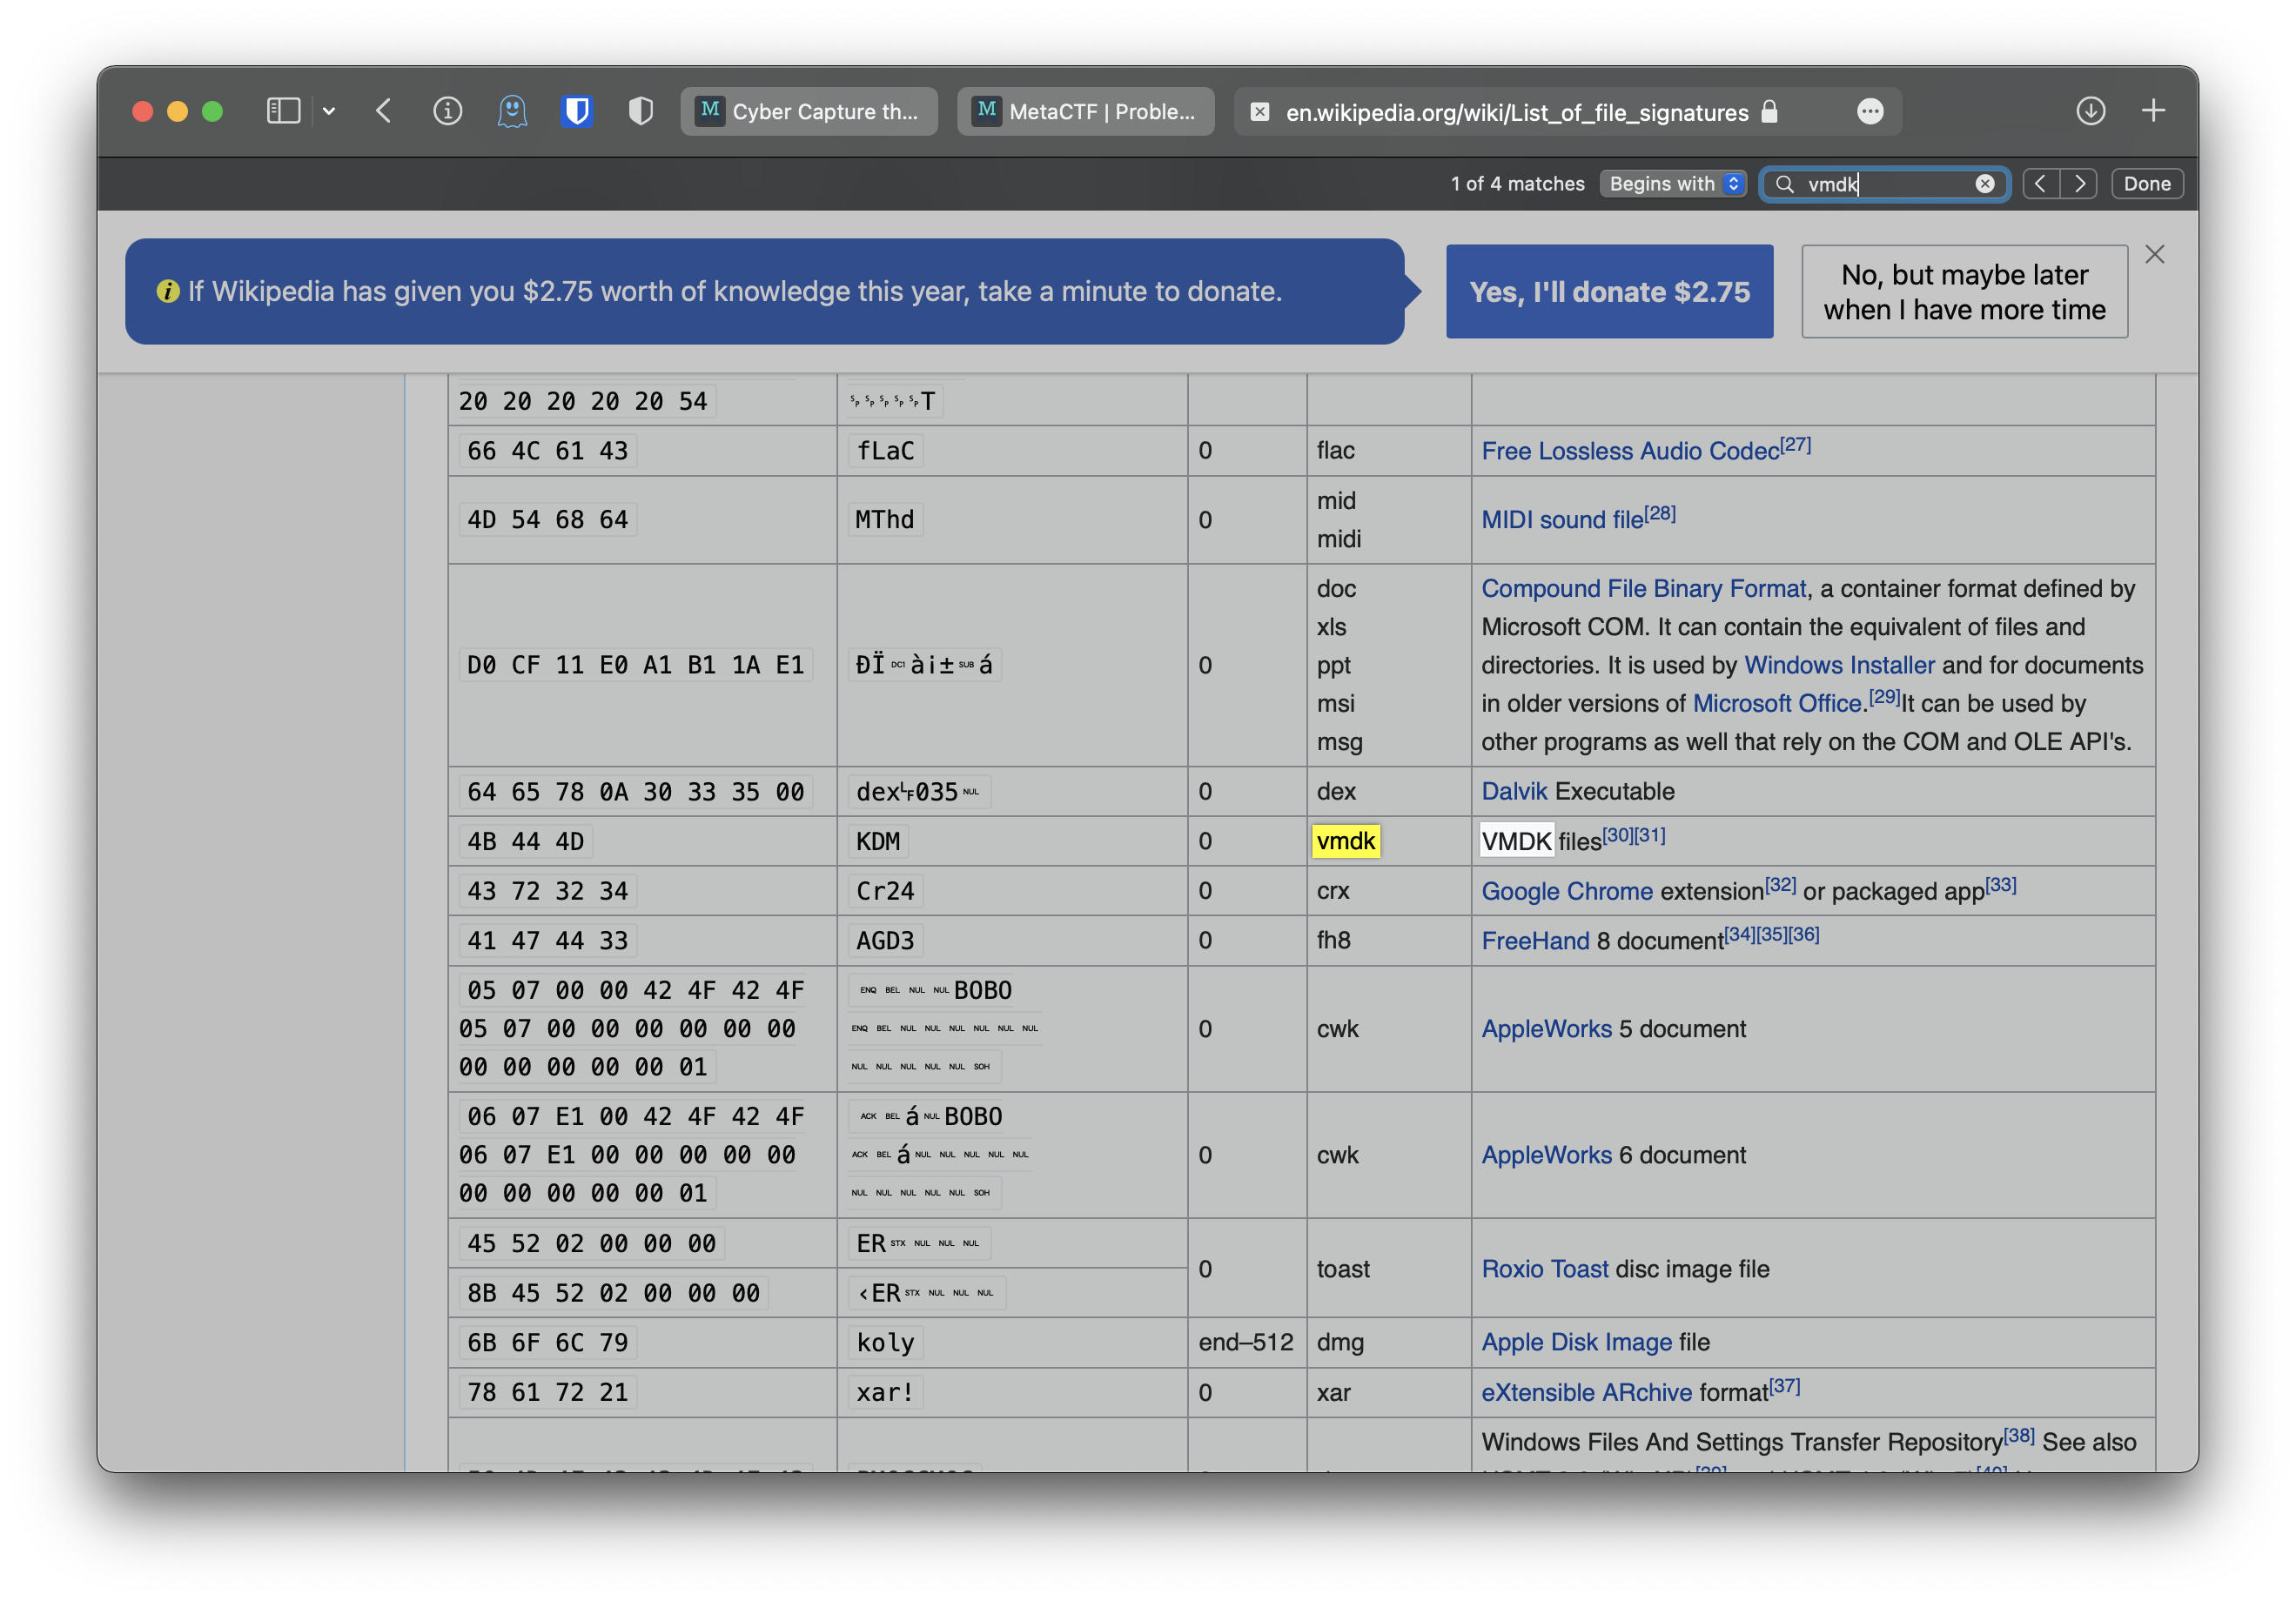Click hex signature 43 72 32 34
The height and width of the screenshot is (1601, 2296).
pyautogui.click(x=548, y=891)
